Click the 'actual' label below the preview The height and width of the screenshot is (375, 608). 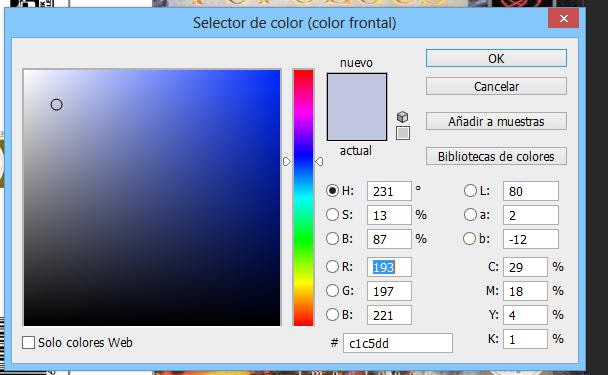pyautogui.click(x=356, y=150)
